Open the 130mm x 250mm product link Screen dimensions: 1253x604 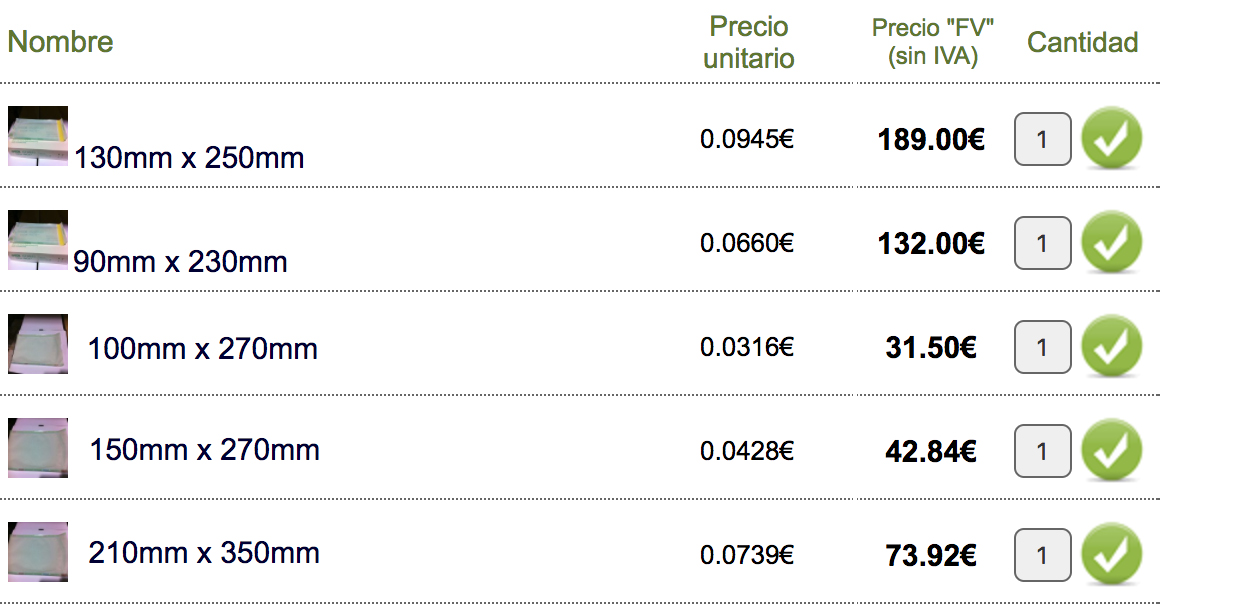click(x=189, y=158)
